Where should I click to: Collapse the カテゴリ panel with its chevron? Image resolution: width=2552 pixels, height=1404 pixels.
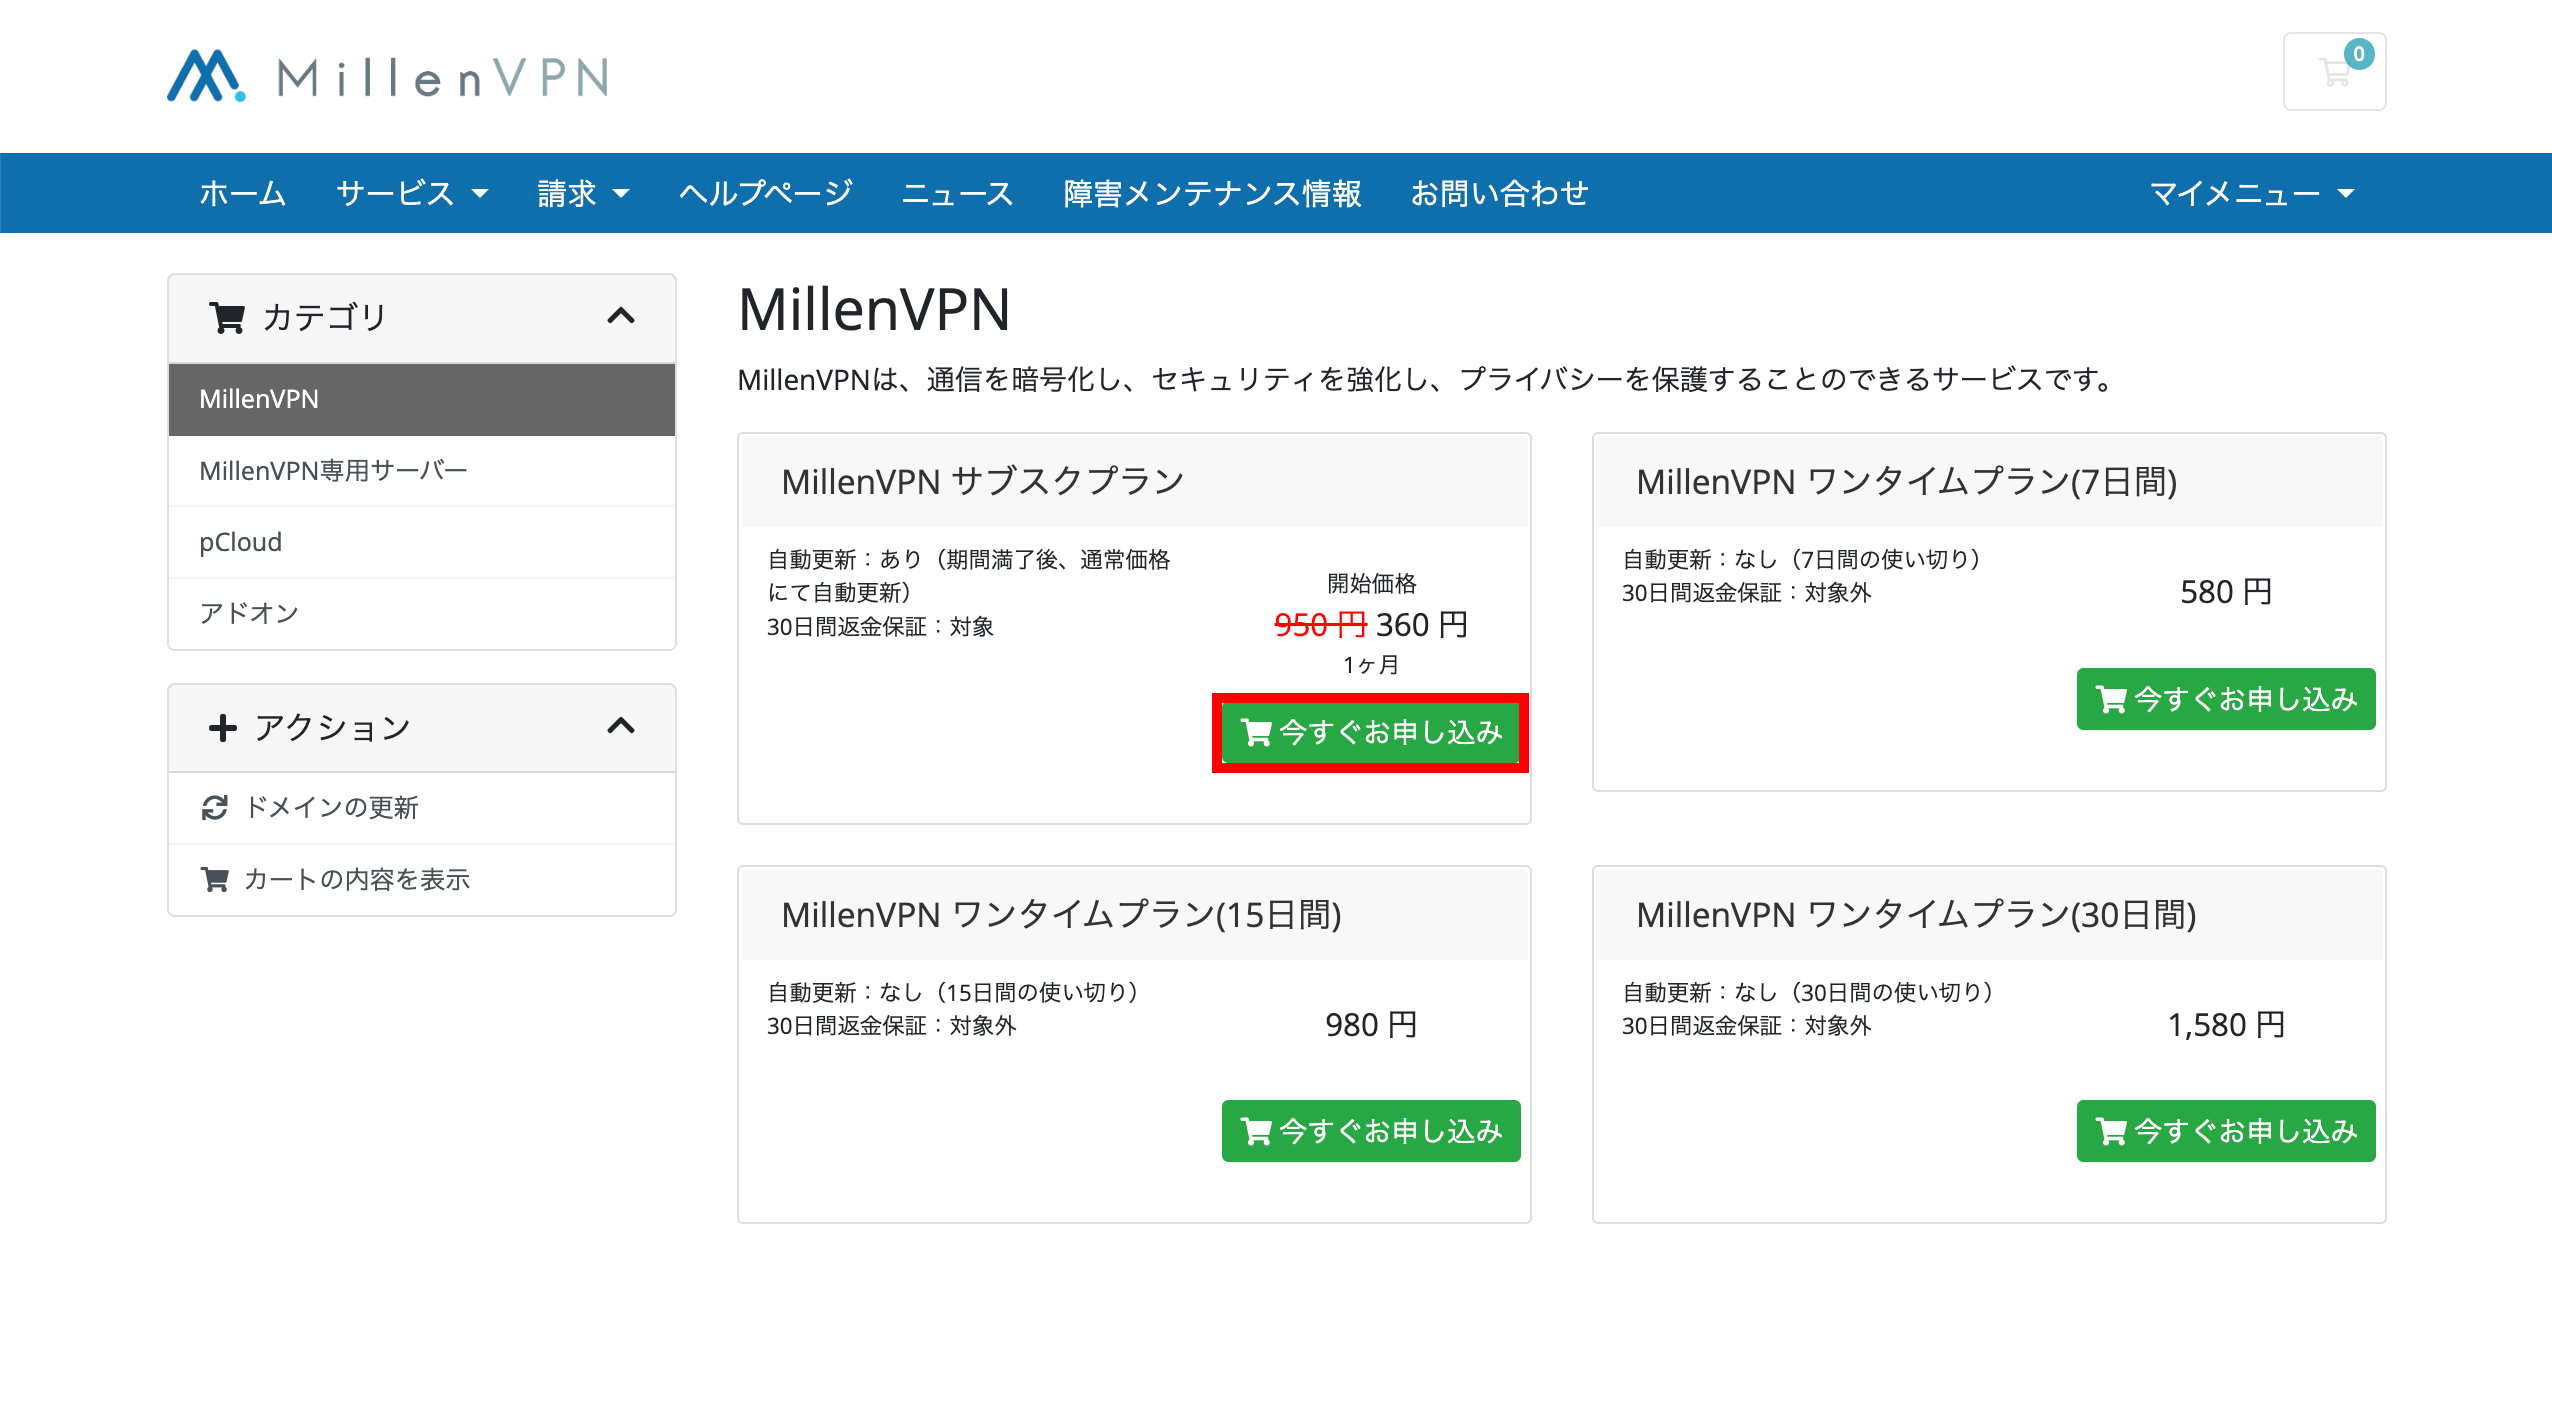coord(621,317)
